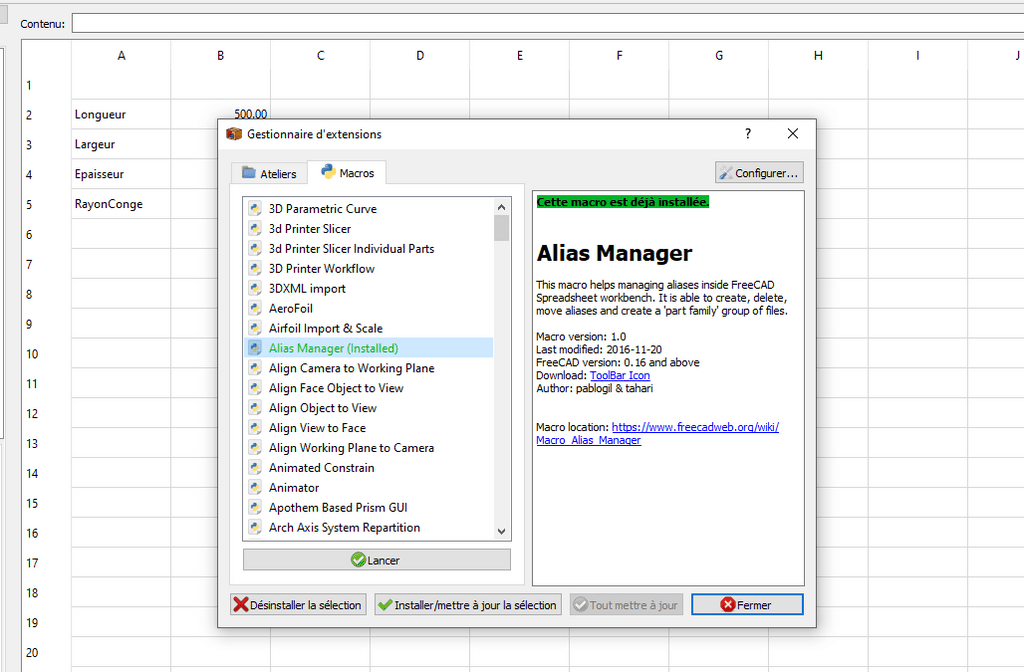Click the Align View to Face icon
Screen dimensions: 1024x672
click(x=255, y=428)
